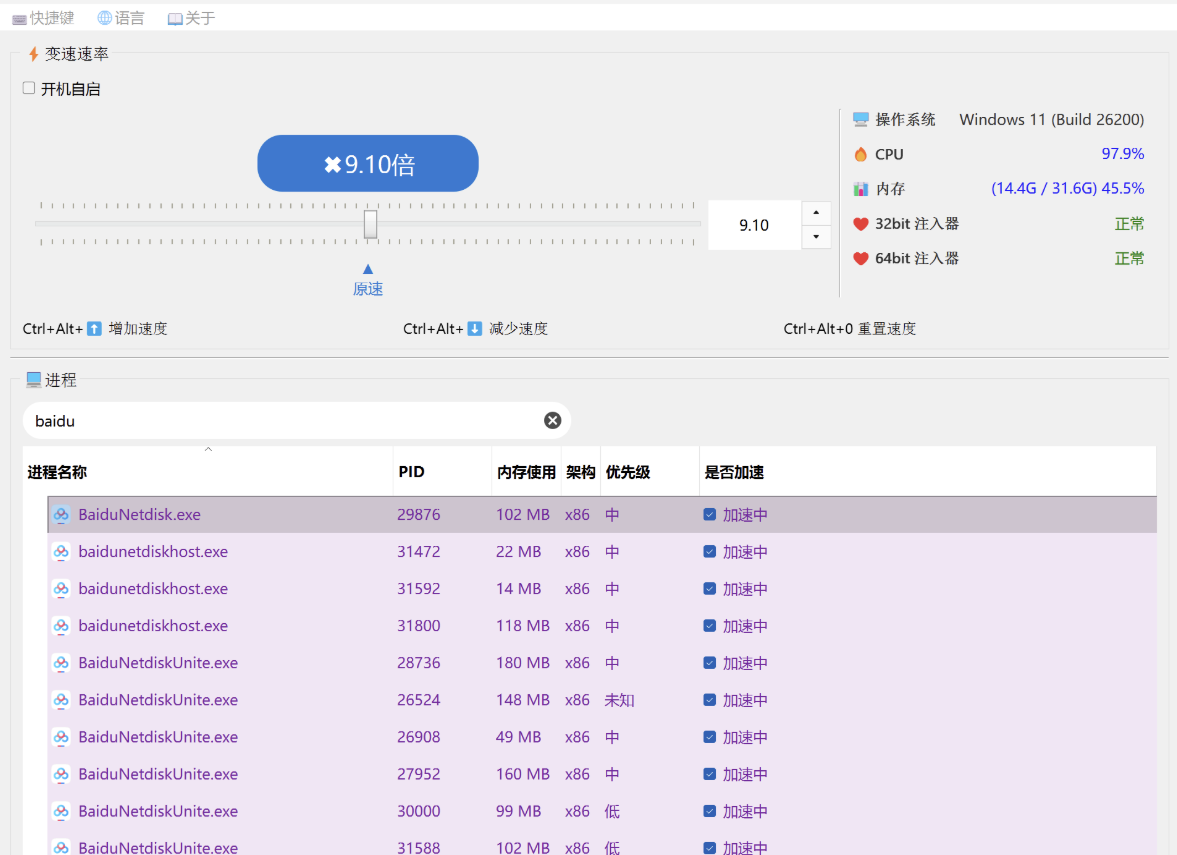This screenshot has width=1177, height=855.
Task: Click the large blue ✖9.10倍 button
Action: (x=367, y=163)
